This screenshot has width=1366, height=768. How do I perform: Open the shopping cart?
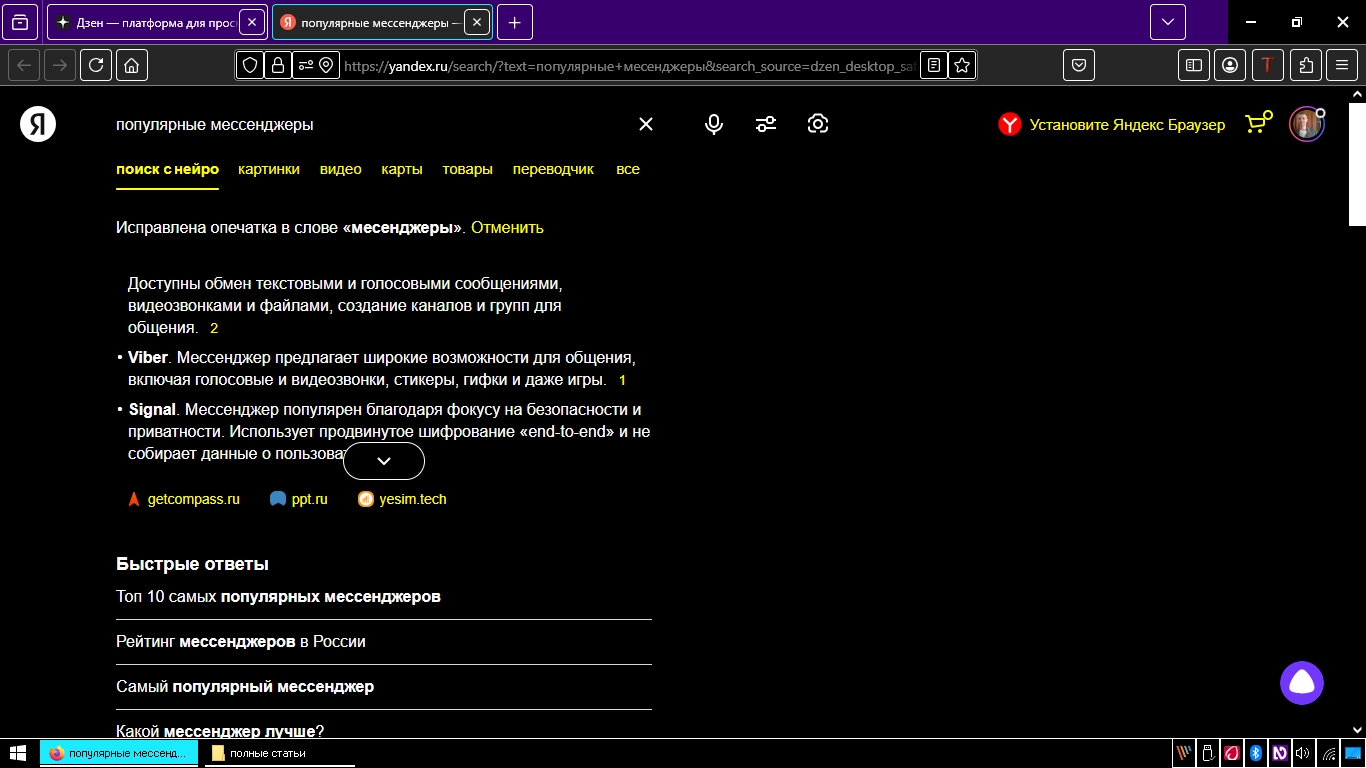tap(1258, 123)
